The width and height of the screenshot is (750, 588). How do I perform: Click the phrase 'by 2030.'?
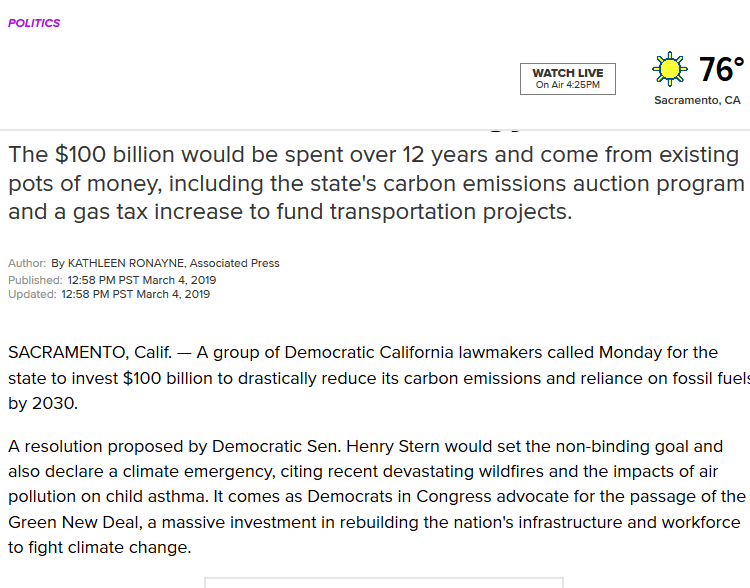click(42, 405)
